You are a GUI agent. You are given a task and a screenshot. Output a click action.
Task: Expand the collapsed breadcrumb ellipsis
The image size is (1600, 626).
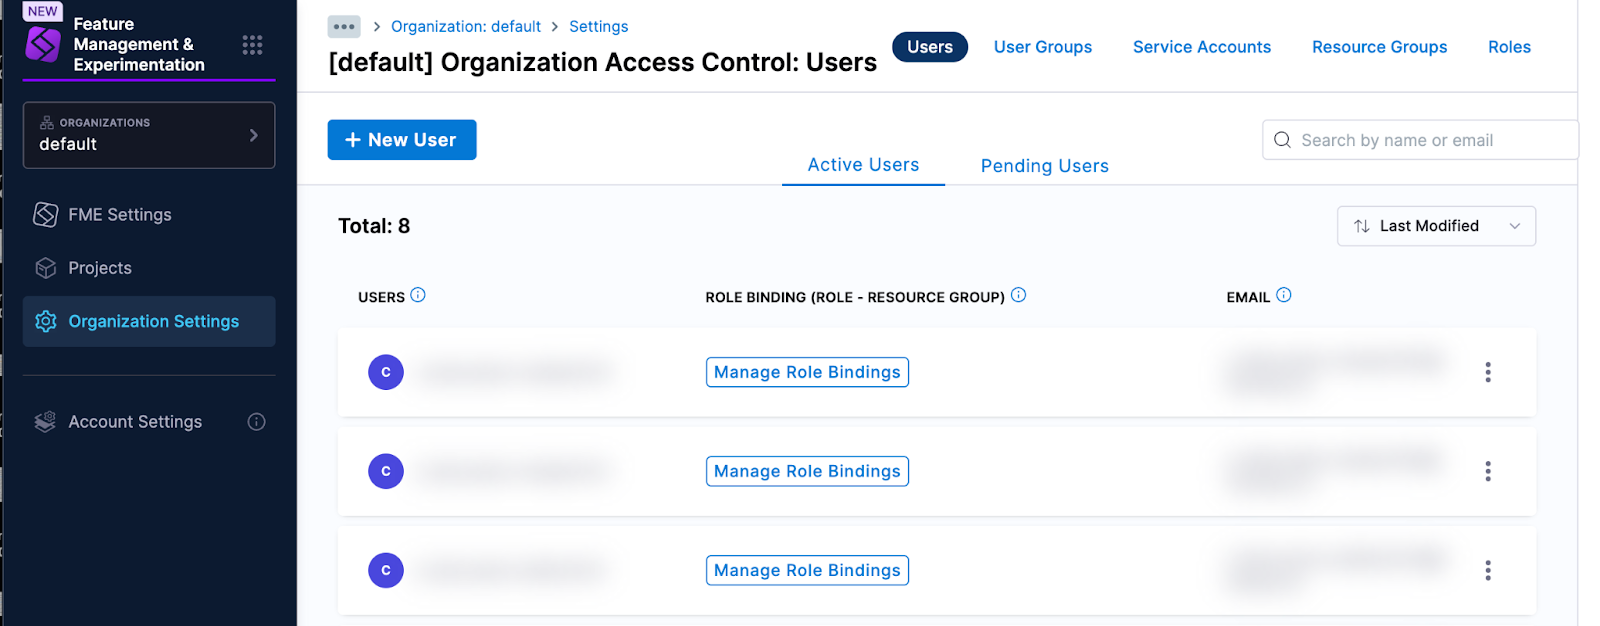coord(344,27)
